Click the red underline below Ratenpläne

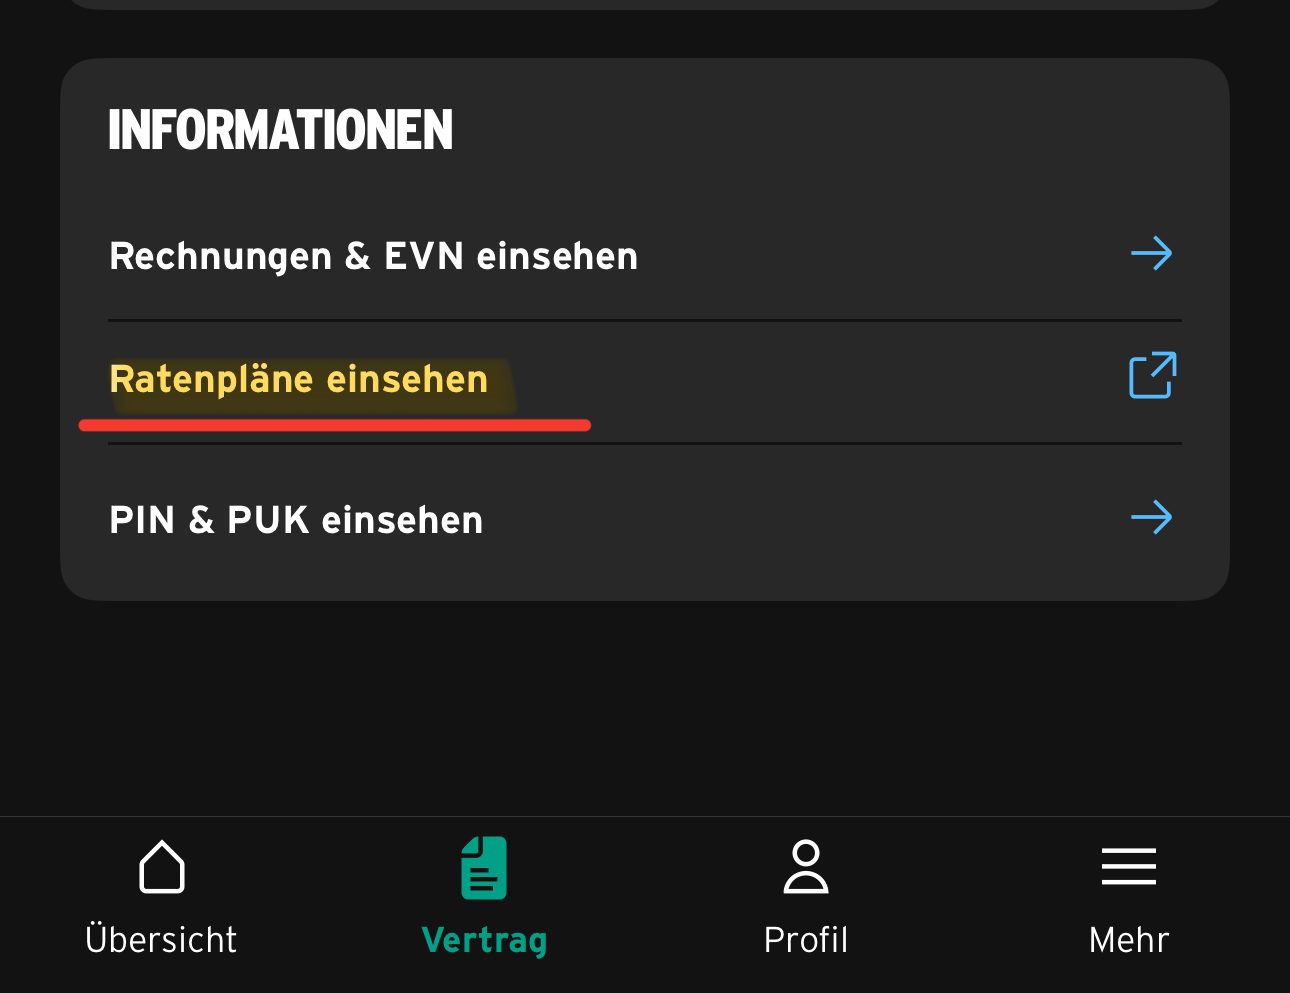pyautogui.click(x=335, y=426)
